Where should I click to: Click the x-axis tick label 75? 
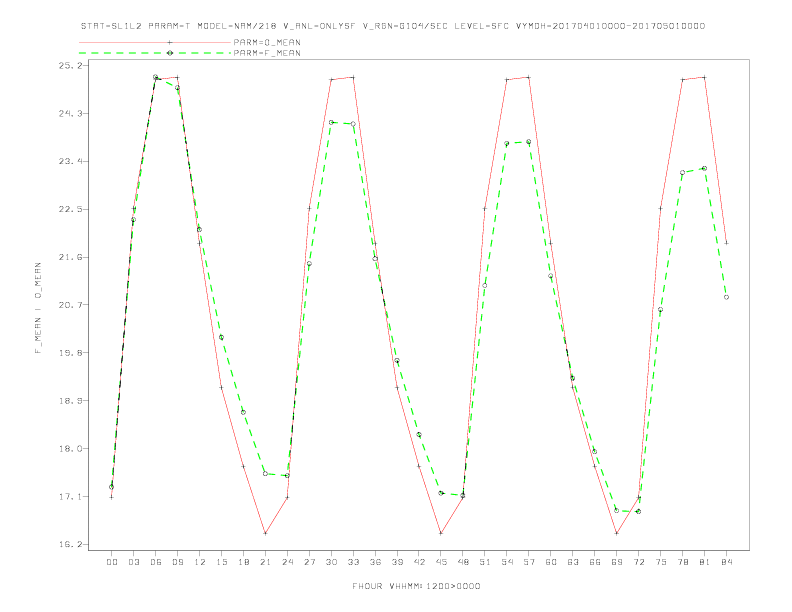coord(661,562)
